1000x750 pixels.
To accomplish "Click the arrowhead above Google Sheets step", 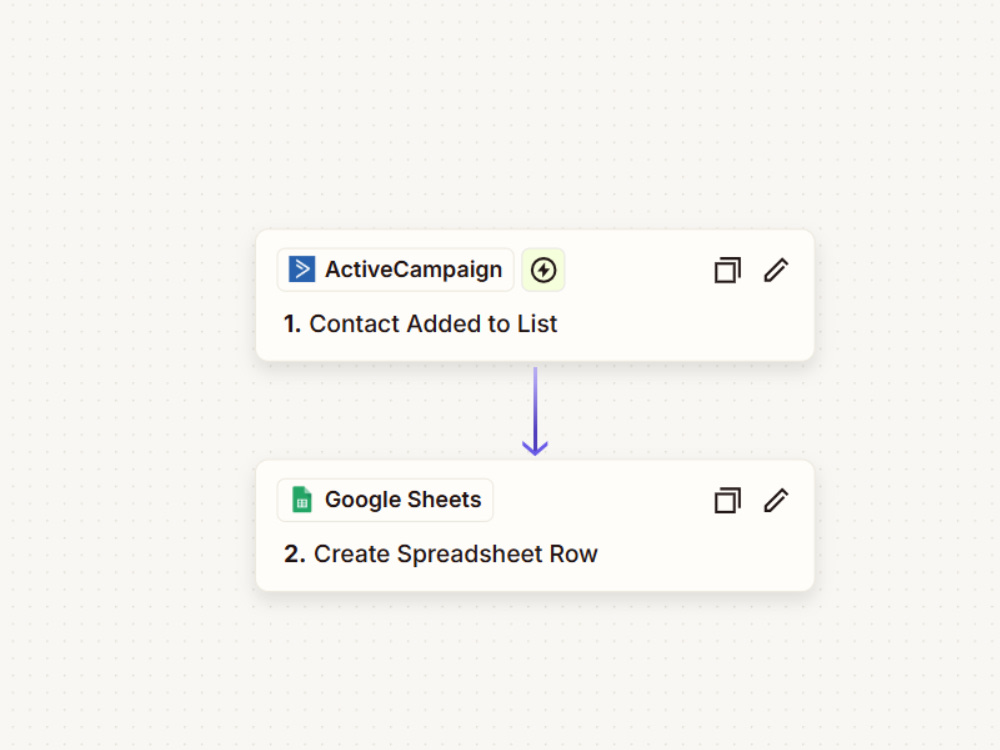I will (535, 448).
